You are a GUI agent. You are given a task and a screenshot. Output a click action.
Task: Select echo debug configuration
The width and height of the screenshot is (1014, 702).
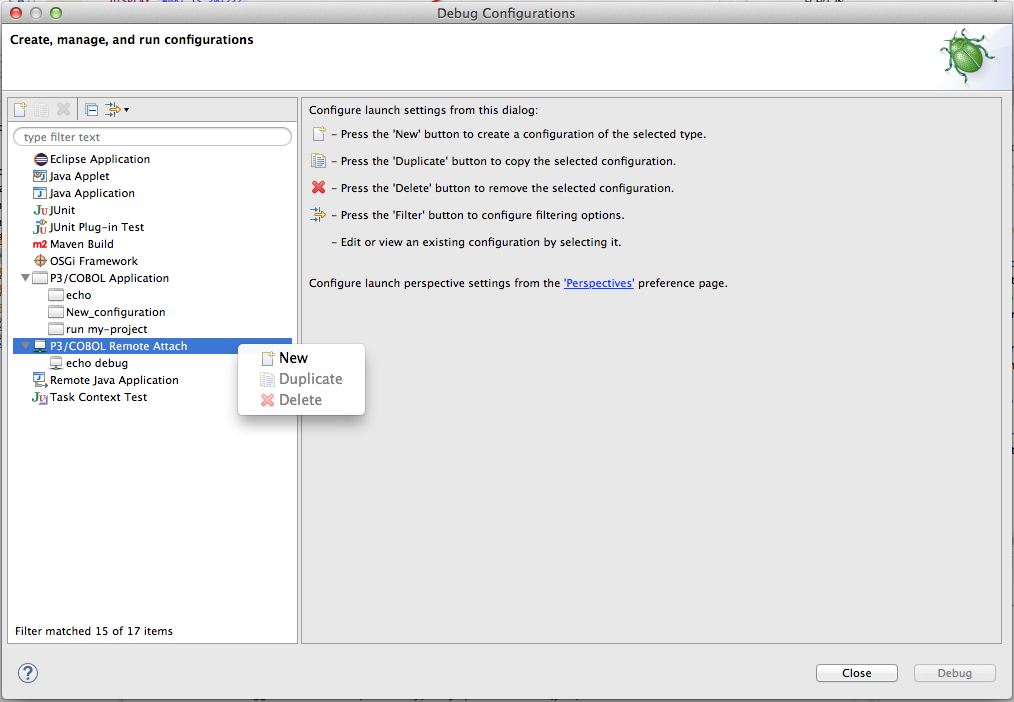click(96, 363)
